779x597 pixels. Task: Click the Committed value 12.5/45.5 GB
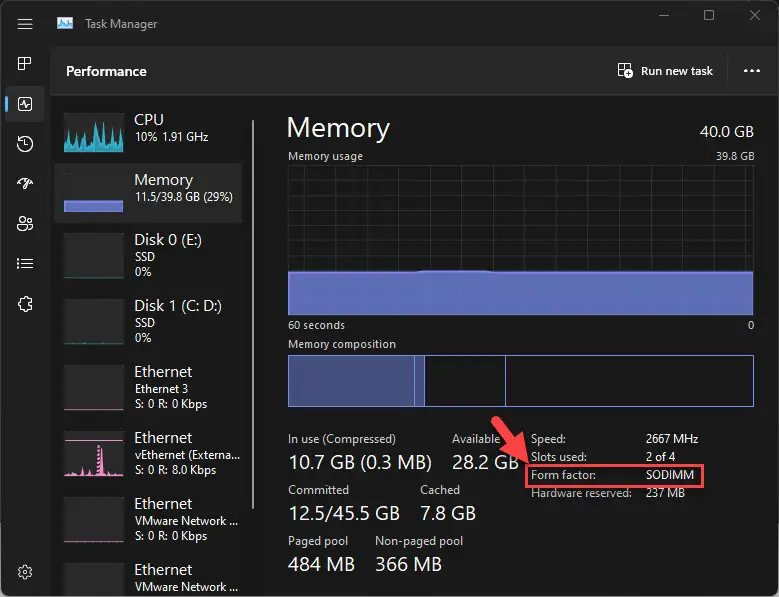[344, 514]
